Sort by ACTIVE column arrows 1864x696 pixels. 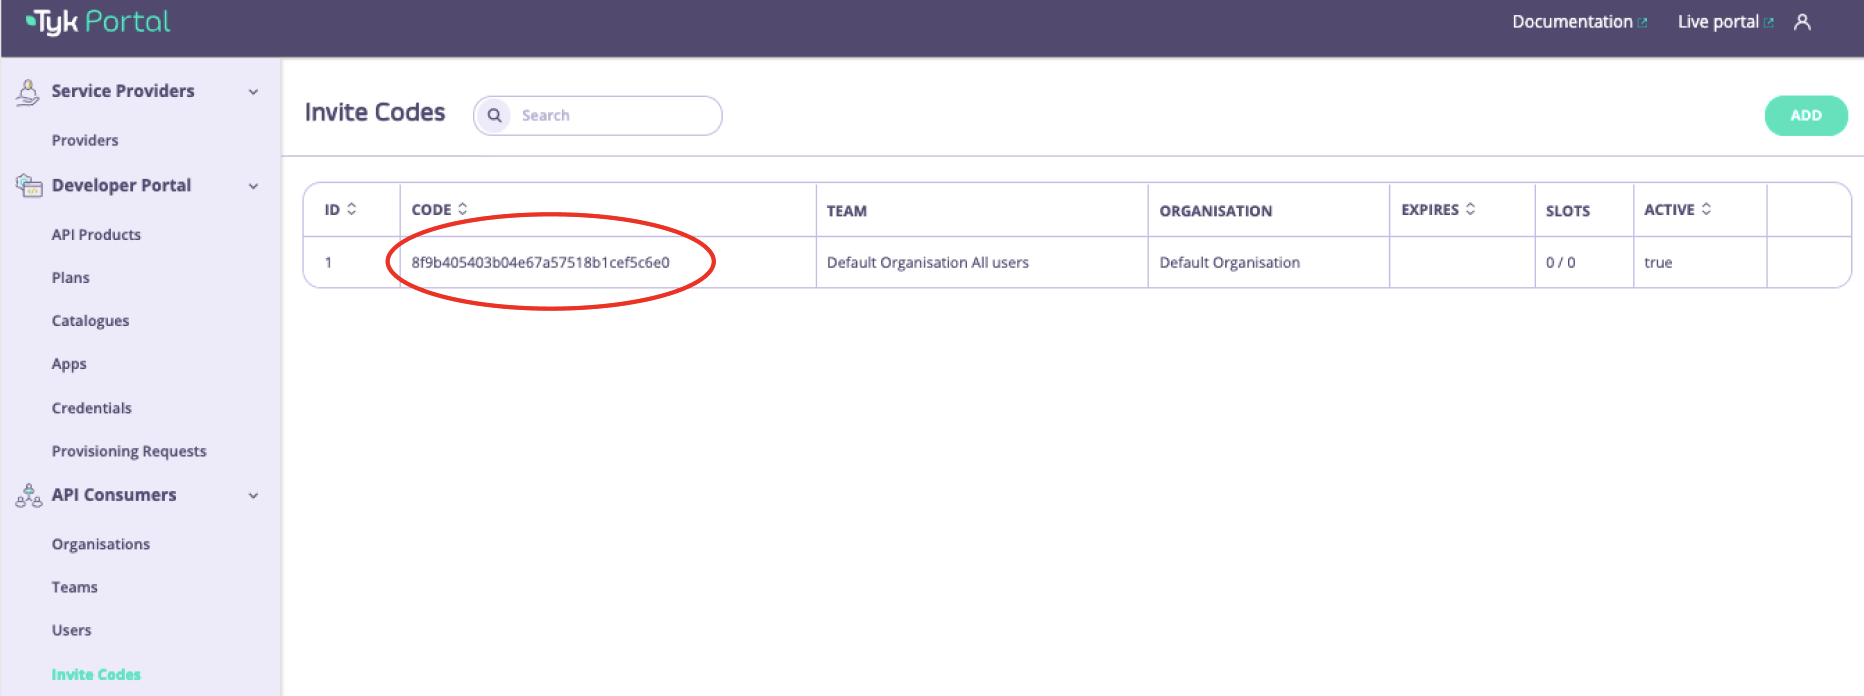pyautogui.click(x=1706, y=209)
